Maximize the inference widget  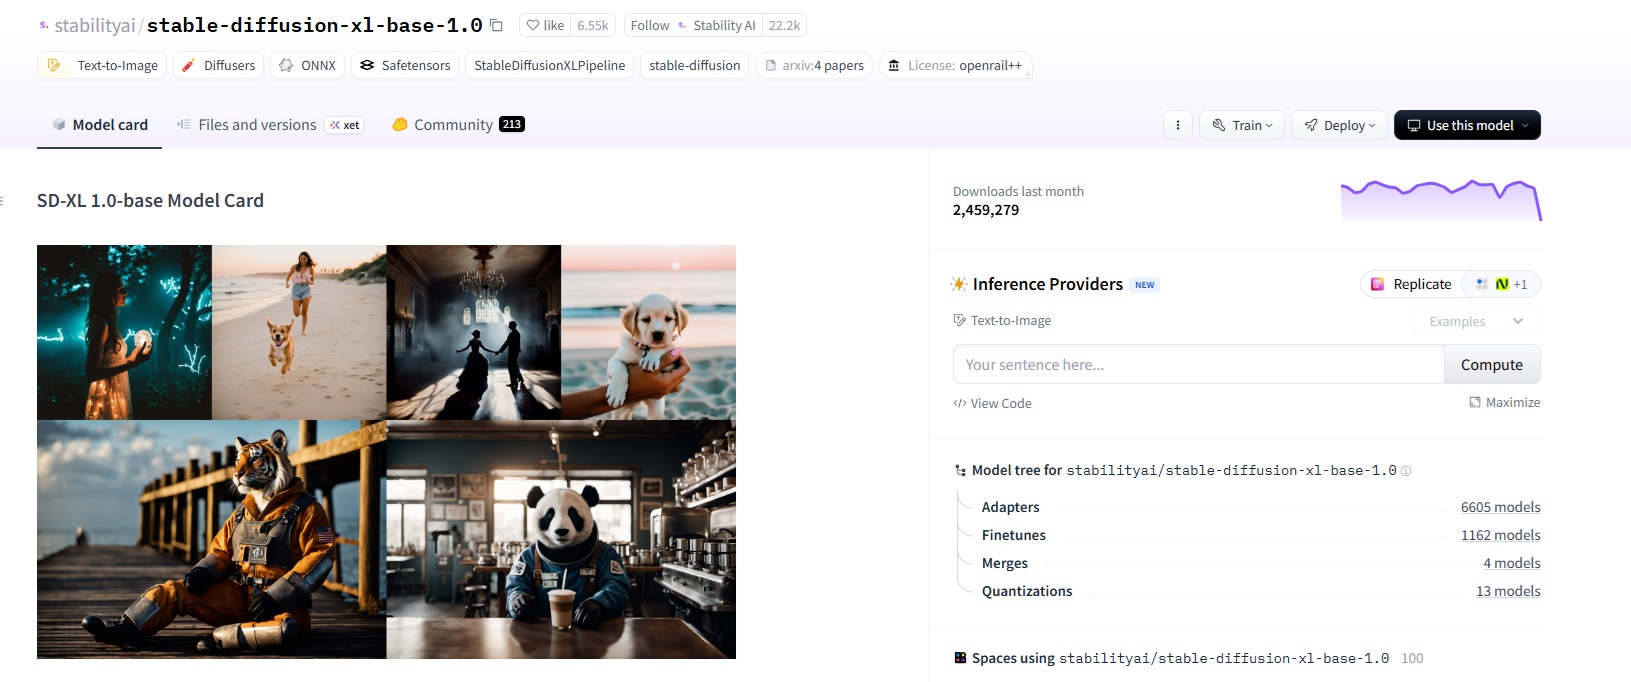1504,402
